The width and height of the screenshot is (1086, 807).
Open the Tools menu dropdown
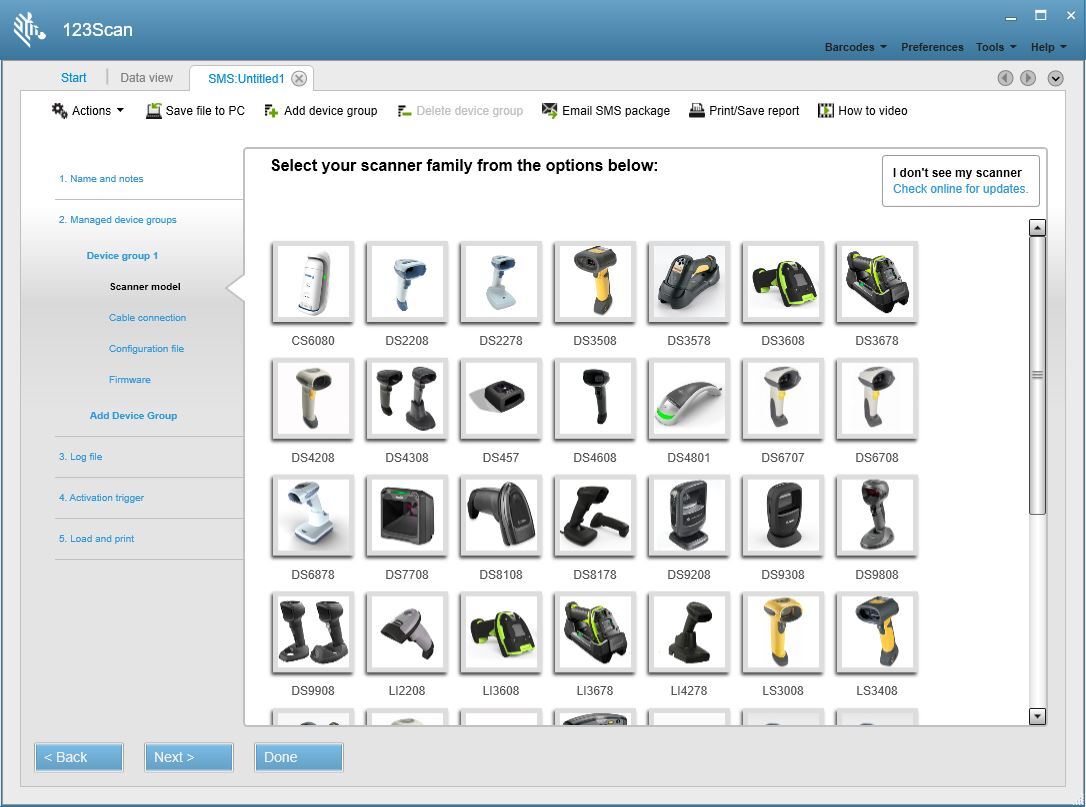[x=995, y=47]
